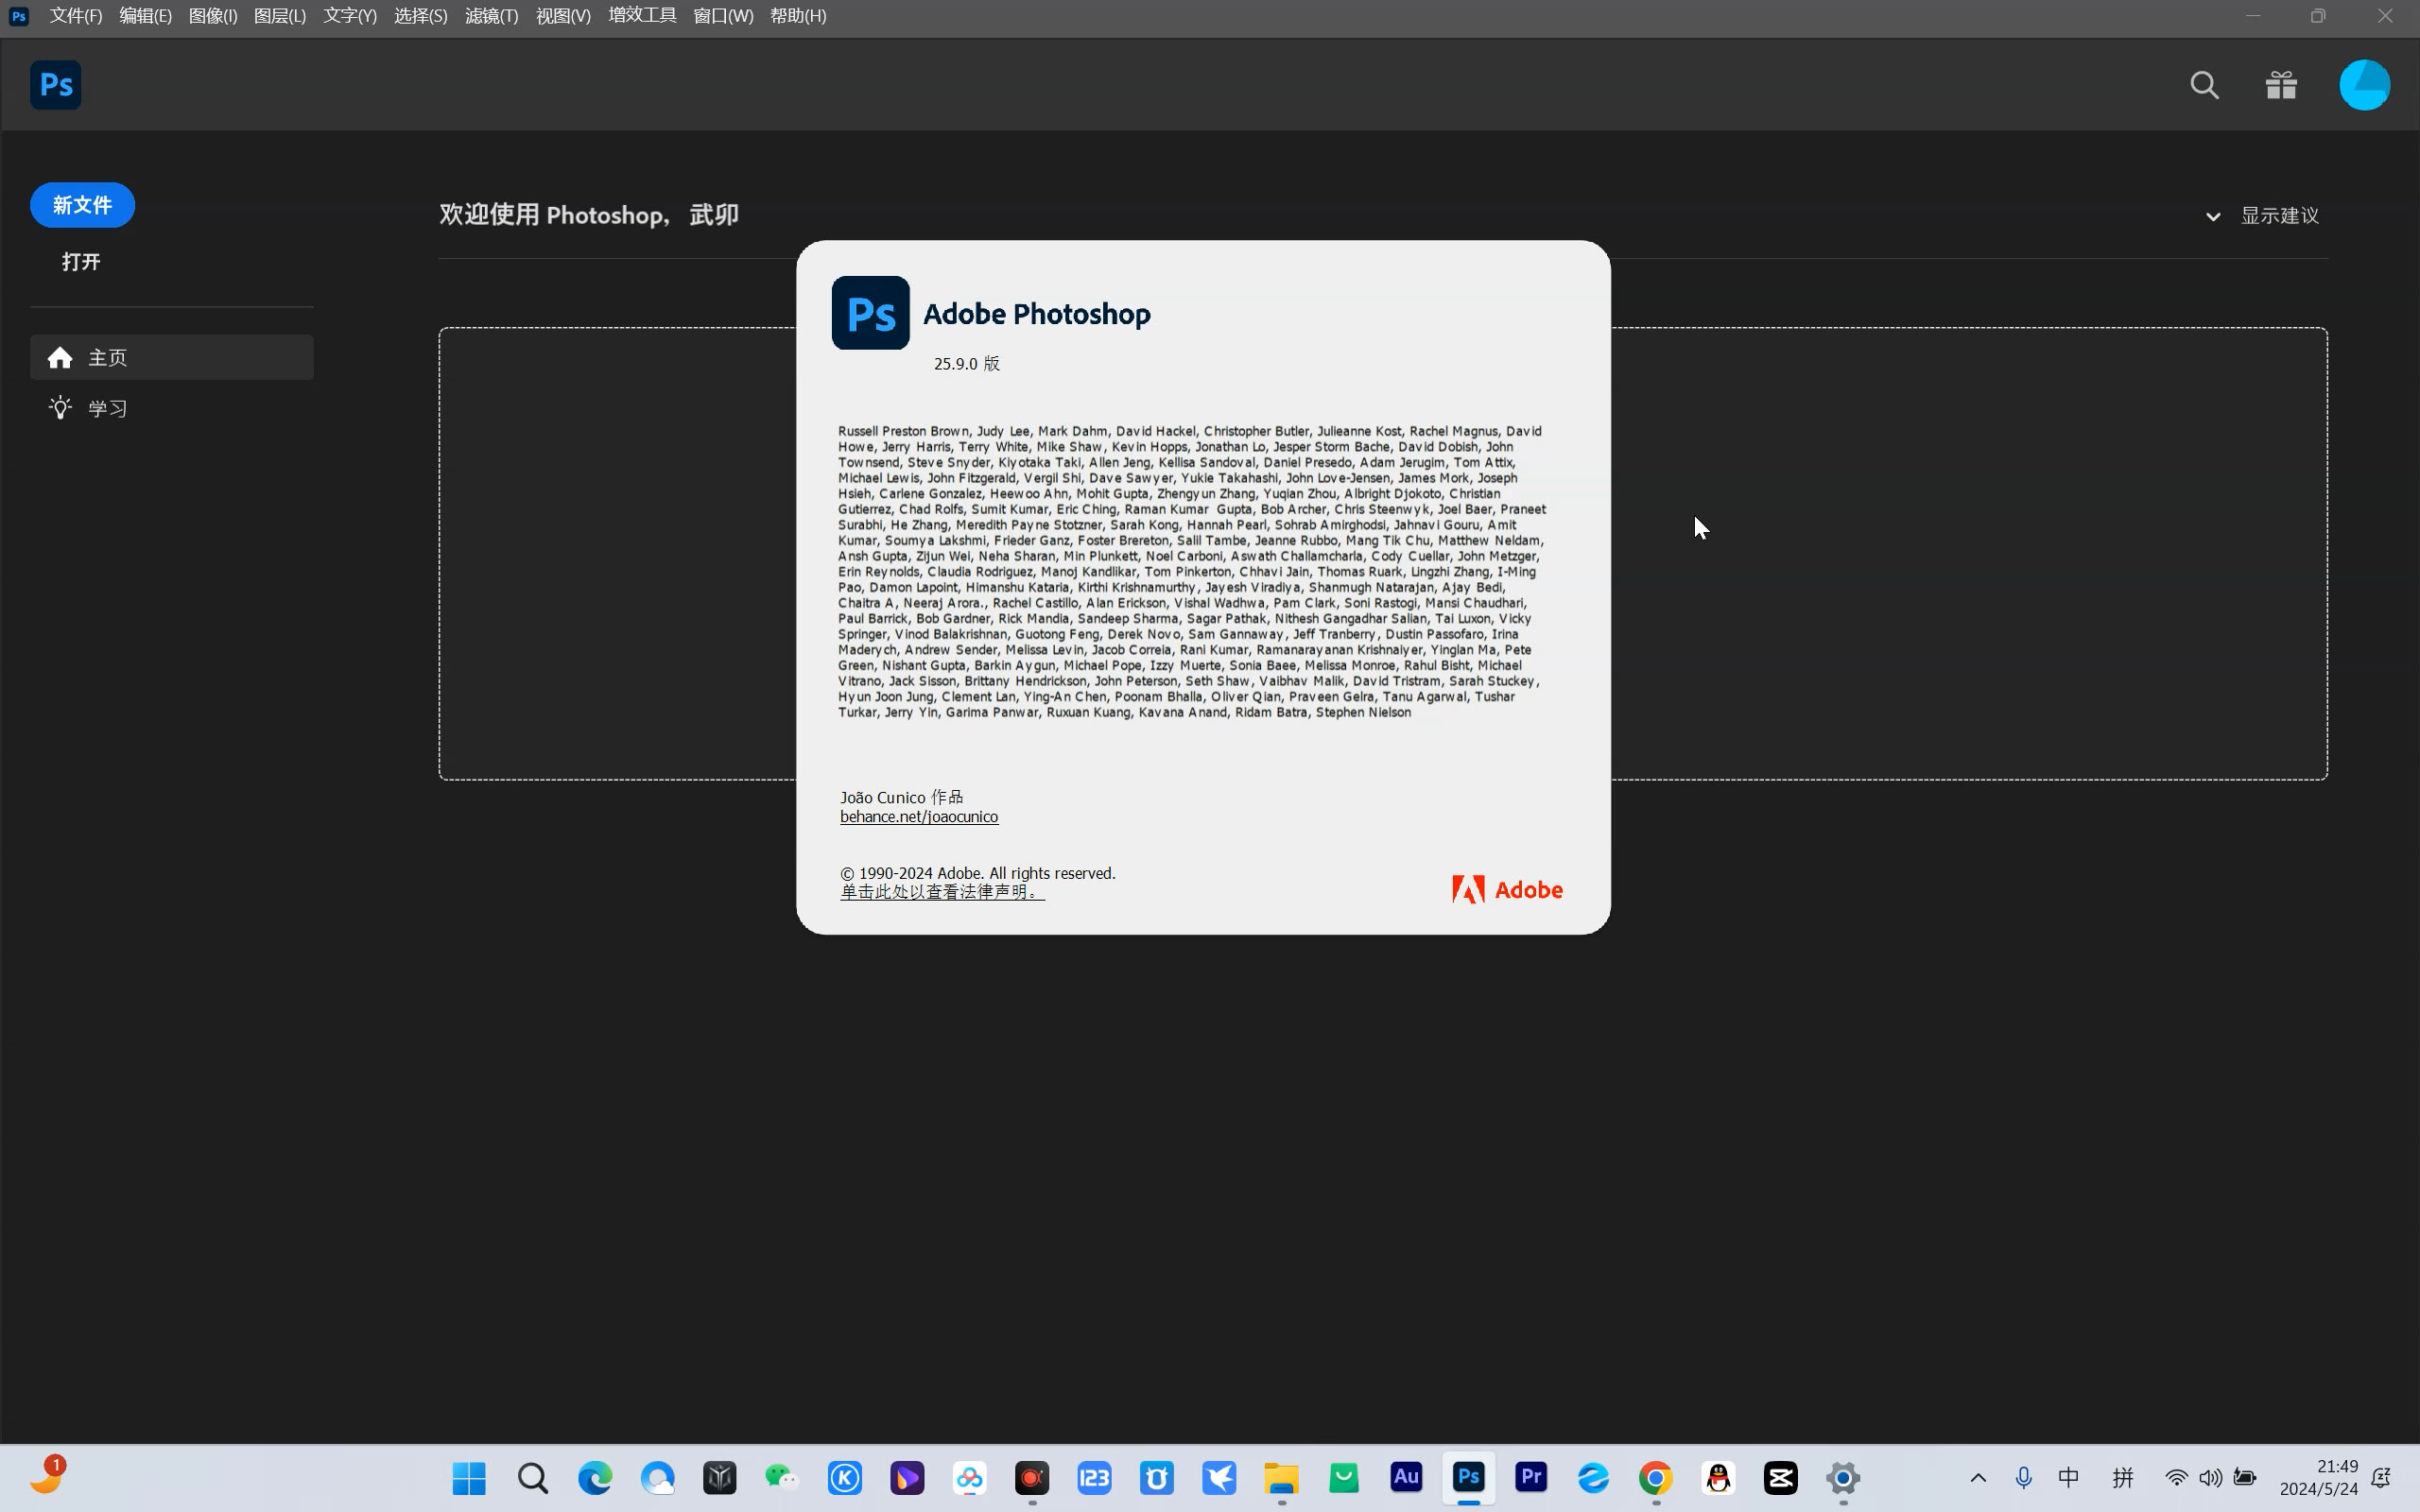Click the Adobe Audition taskbar icon

(x=1406, y=1477)
